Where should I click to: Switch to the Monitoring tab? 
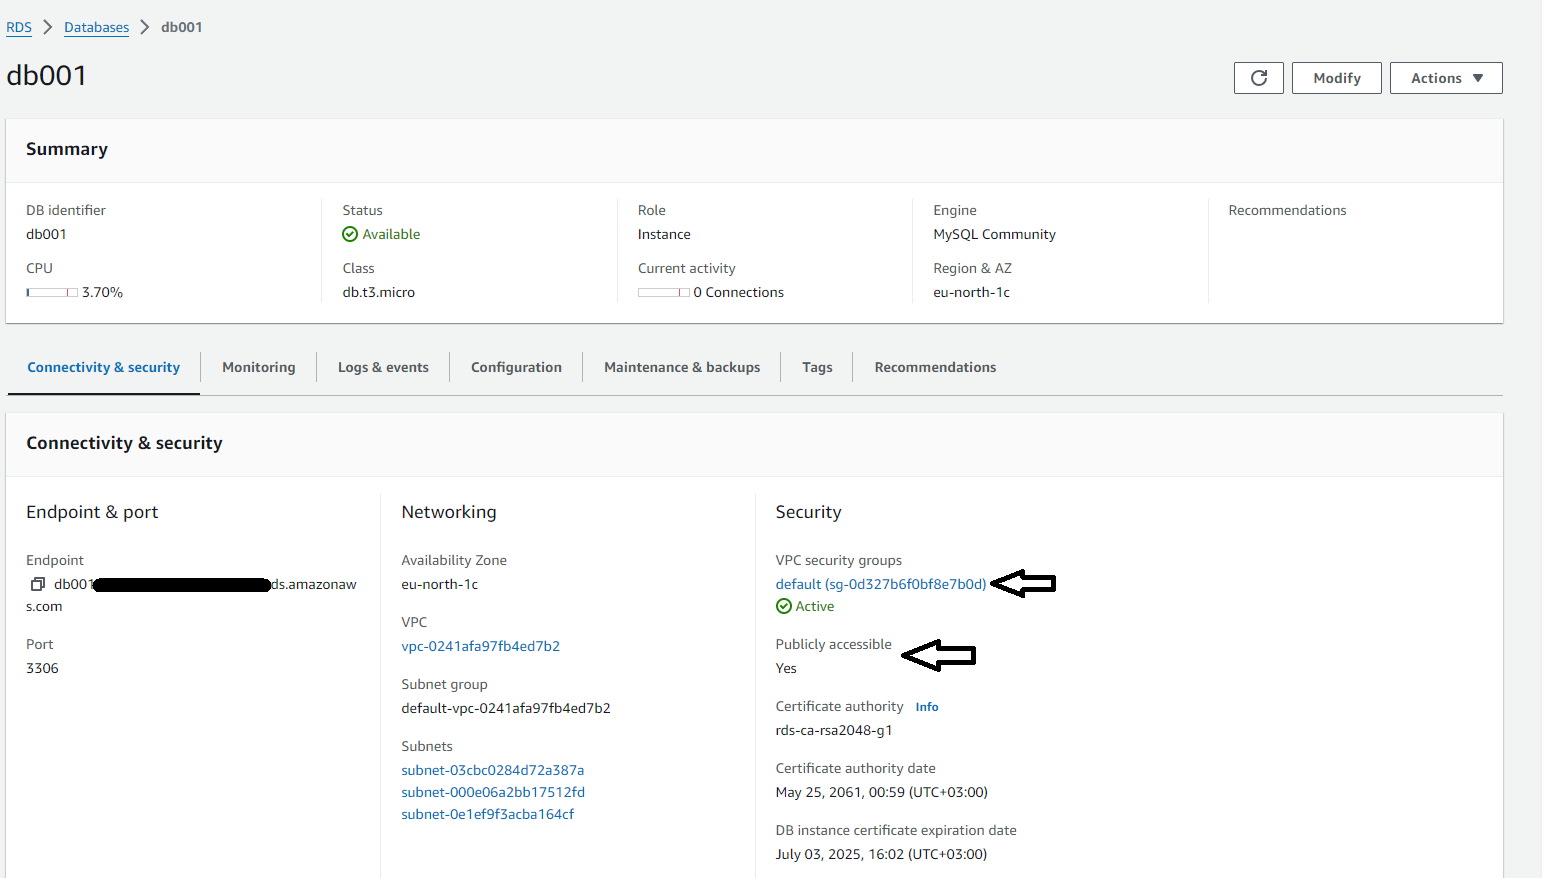tap(258, 367)
